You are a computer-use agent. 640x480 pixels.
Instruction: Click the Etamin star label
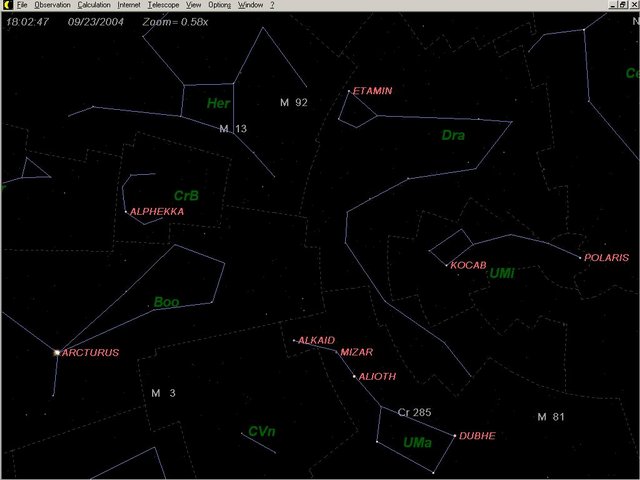pos(373,91)
